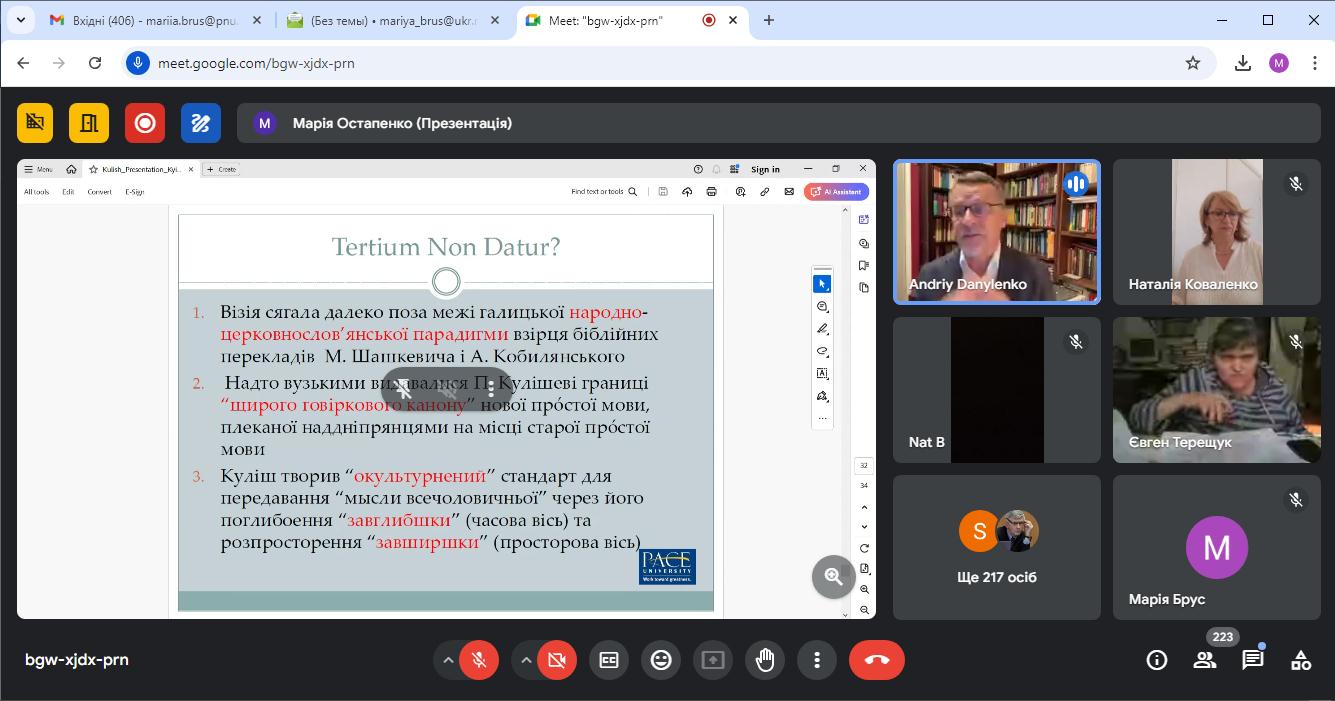Viewport: 1335px width, 701px height.
Task: Open meeting details info icon
Action: click(x=1157, y=660)
